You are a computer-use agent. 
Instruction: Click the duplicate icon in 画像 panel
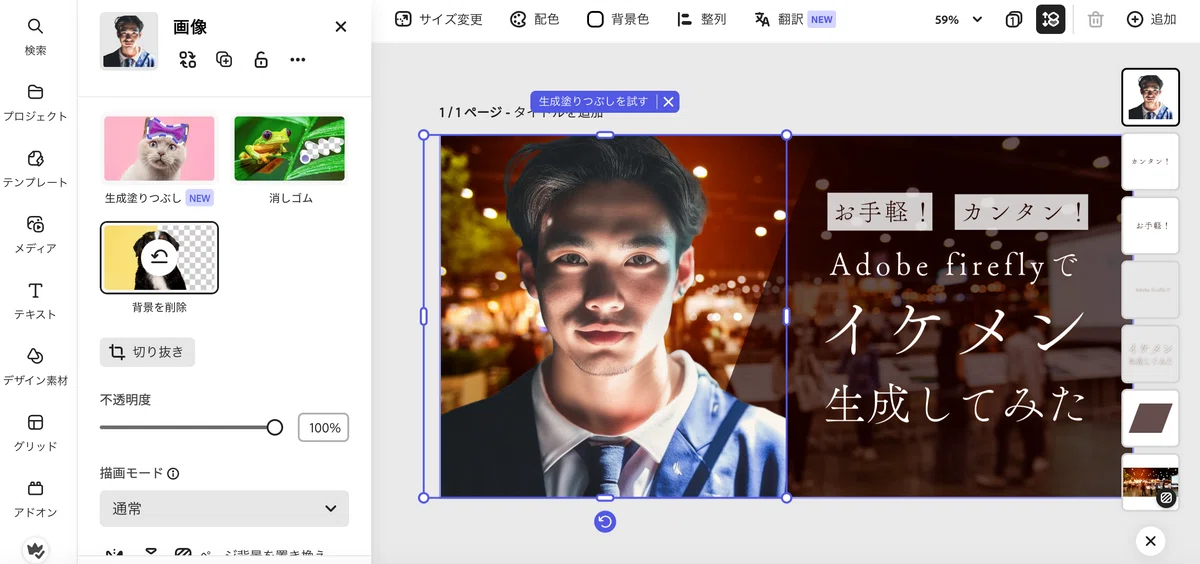pyautogui.click(x=224, y=60)
